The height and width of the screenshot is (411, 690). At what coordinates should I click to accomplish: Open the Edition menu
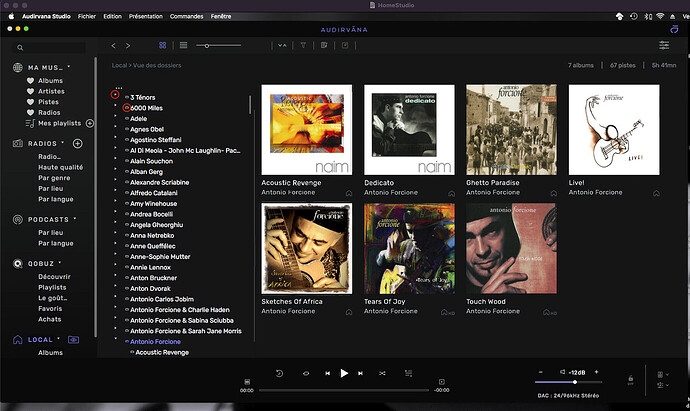113,16
